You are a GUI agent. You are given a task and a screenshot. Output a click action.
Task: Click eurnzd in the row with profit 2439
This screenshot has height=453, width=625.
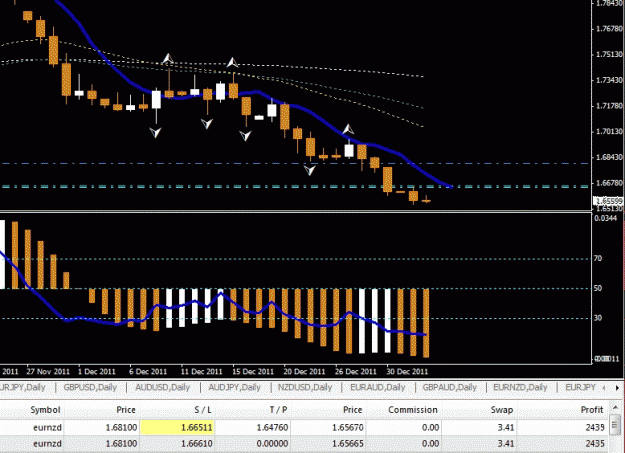pos(47,427)
